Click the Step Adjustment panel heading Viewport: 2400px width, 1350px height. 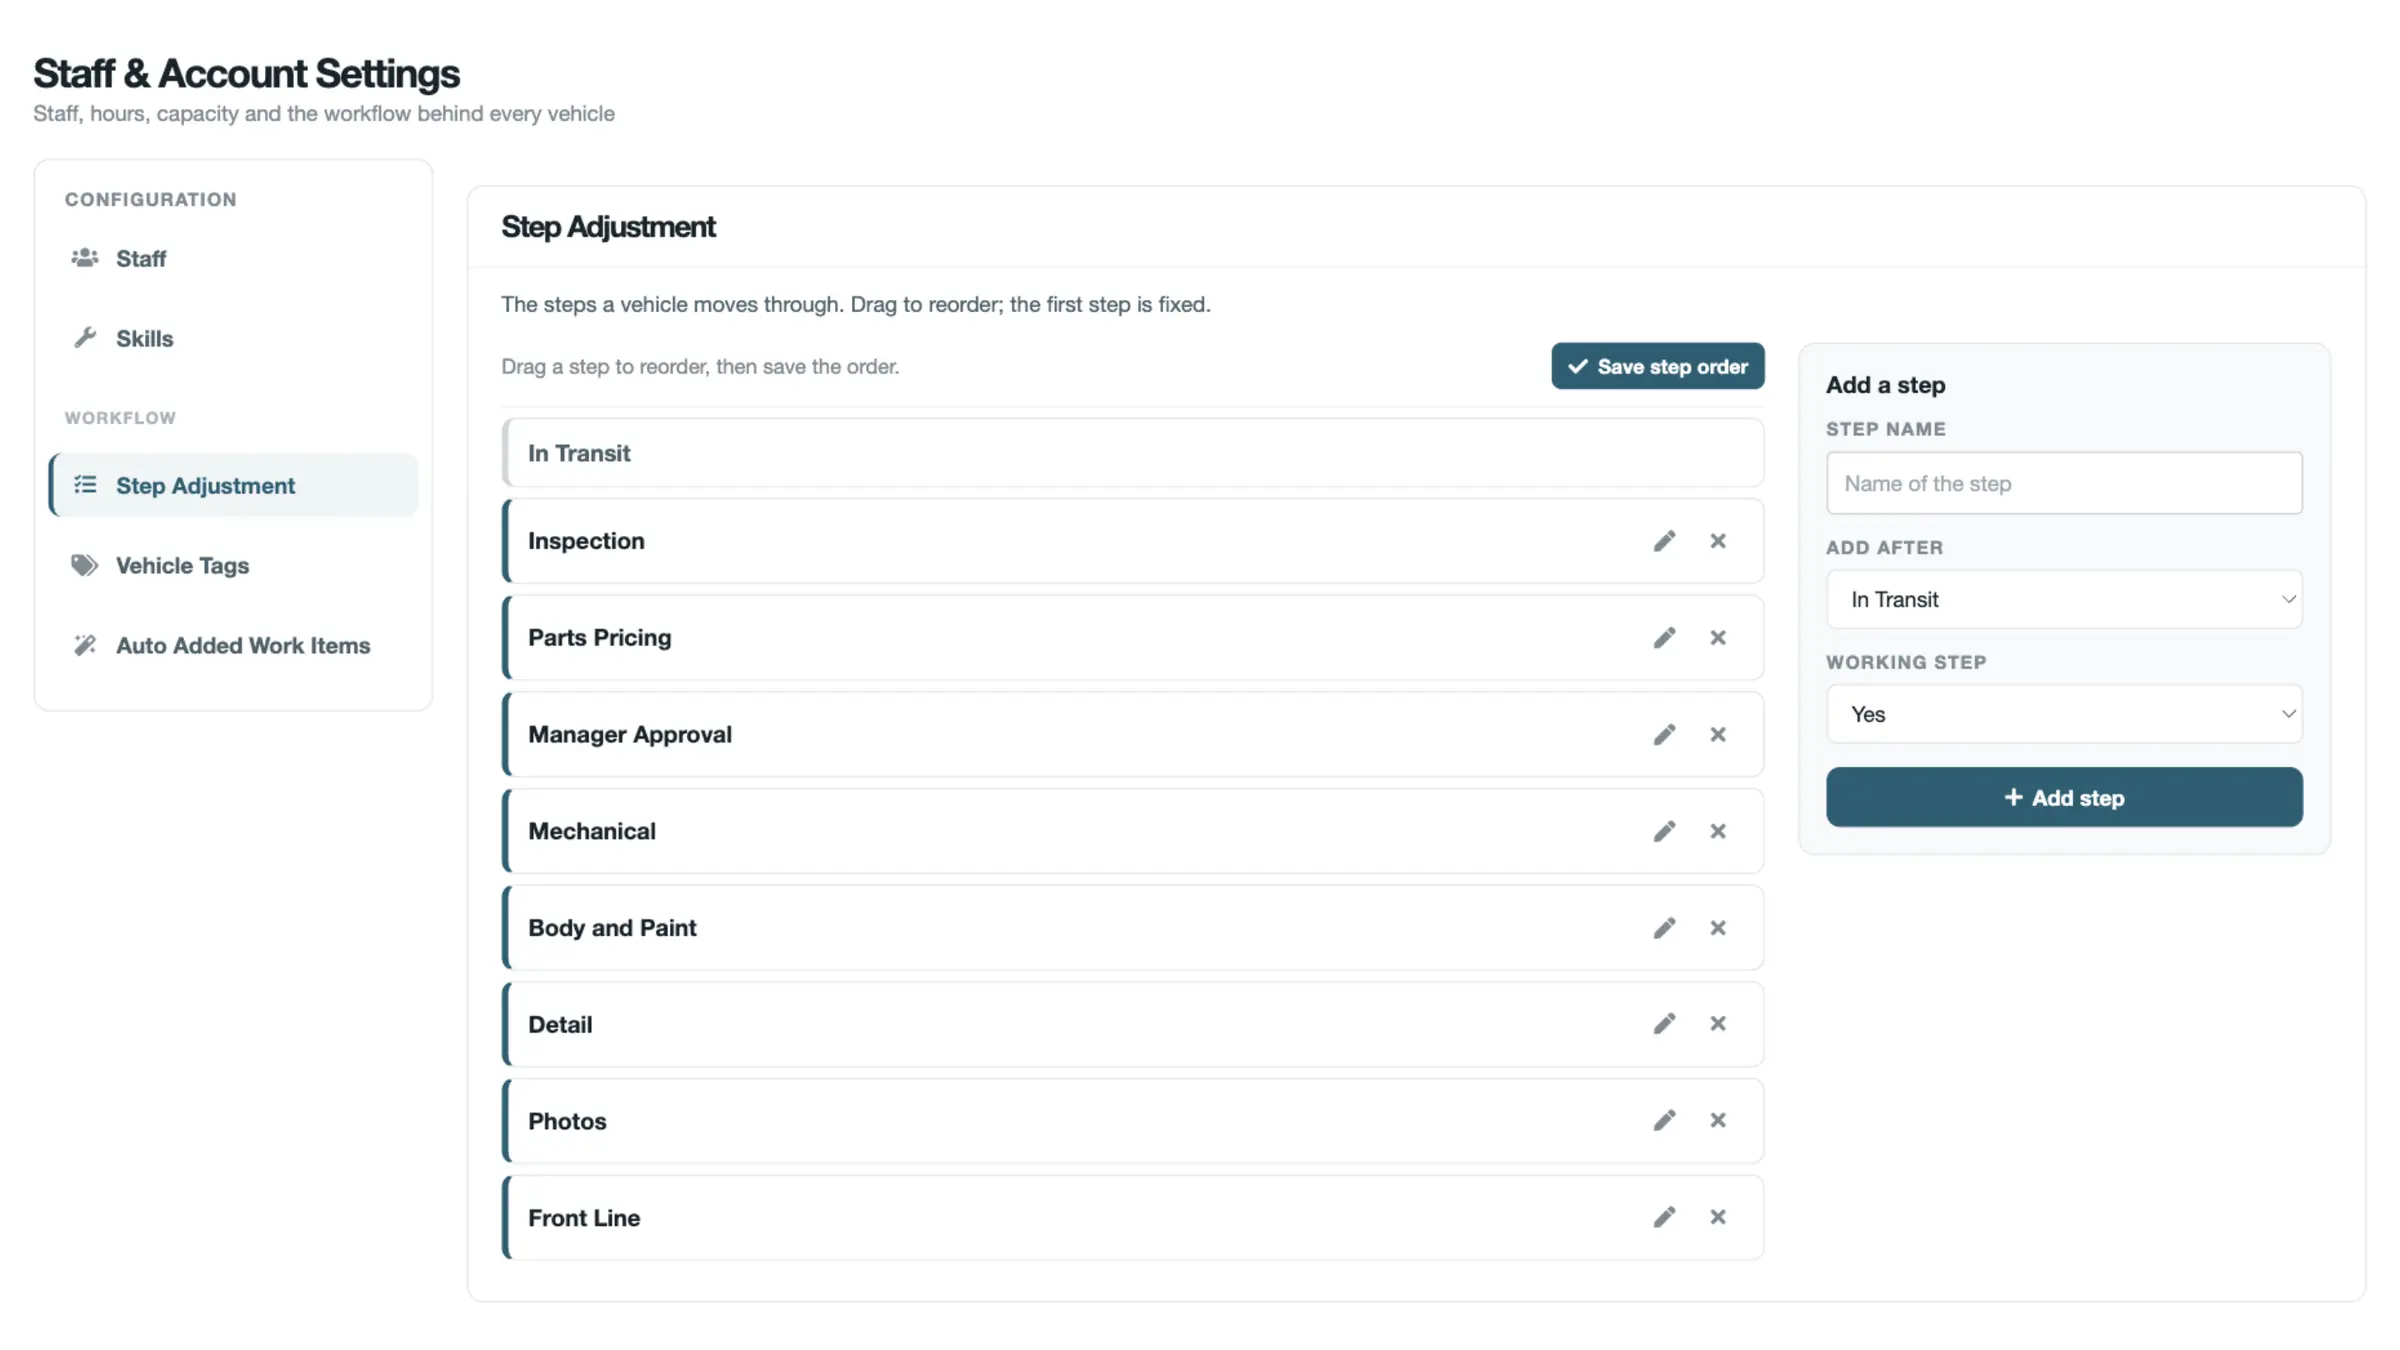click(x=608, y=227)
